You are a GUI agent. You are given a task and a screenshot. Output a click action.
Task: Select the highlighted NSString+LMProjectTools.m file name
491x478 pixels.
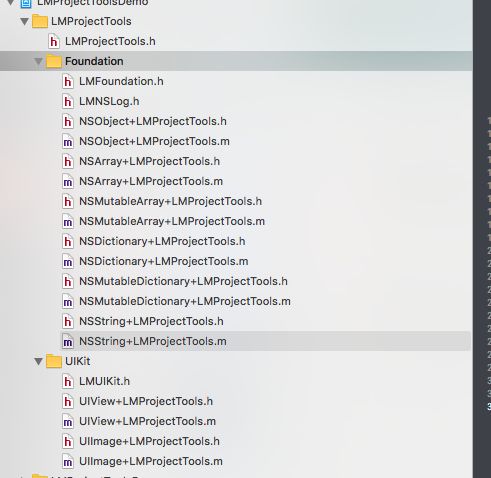coord(153,341)
